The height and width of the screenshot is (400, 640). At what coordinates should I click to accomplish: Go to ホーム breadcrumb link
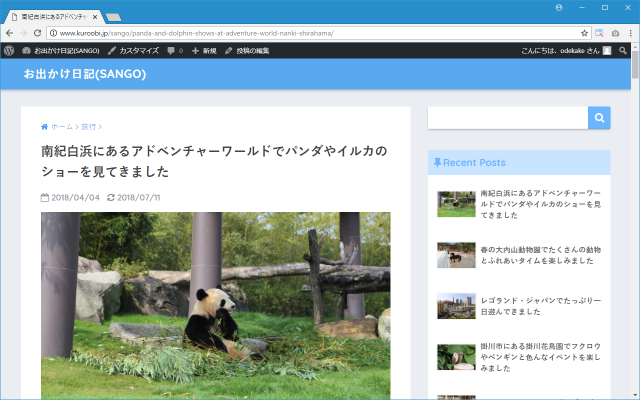[62, 127]
